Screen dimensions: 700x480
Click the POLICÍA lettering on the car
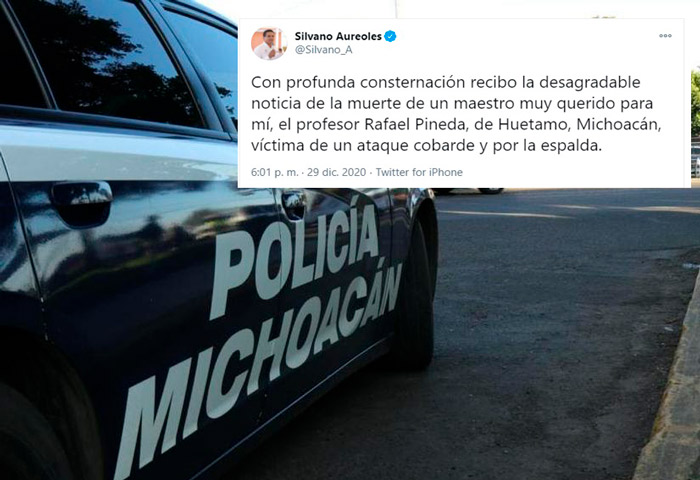click(x=294, y=257)
